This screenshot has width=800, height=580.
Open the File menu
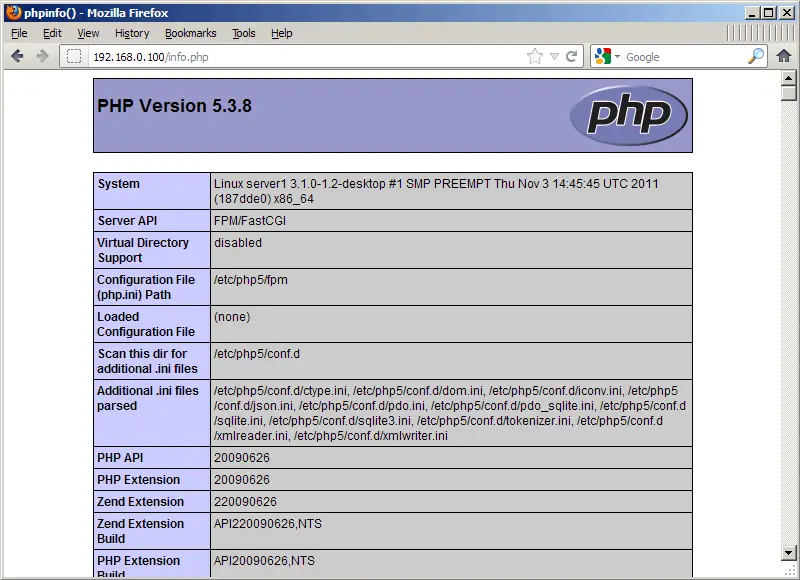pos(19,33)
